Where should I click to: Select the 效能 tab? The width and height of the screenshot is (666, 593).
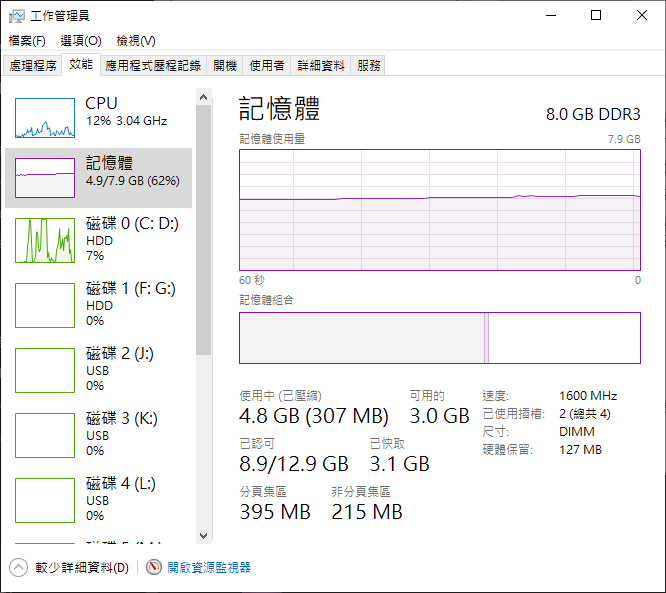click(81, 65)
